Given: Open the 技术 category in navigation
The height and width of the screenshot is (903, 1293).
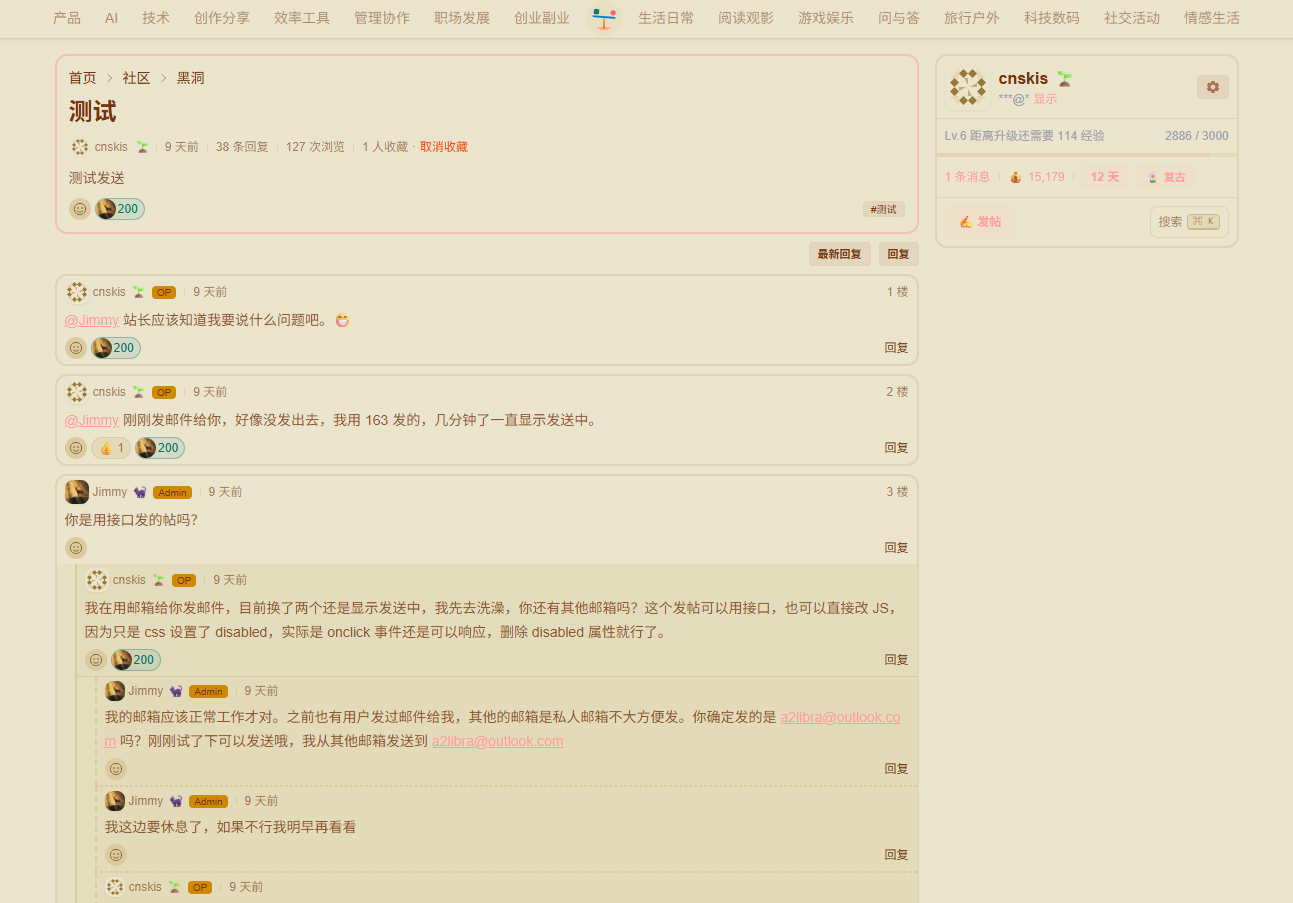Looking at the screenshot, I should 156,18.
